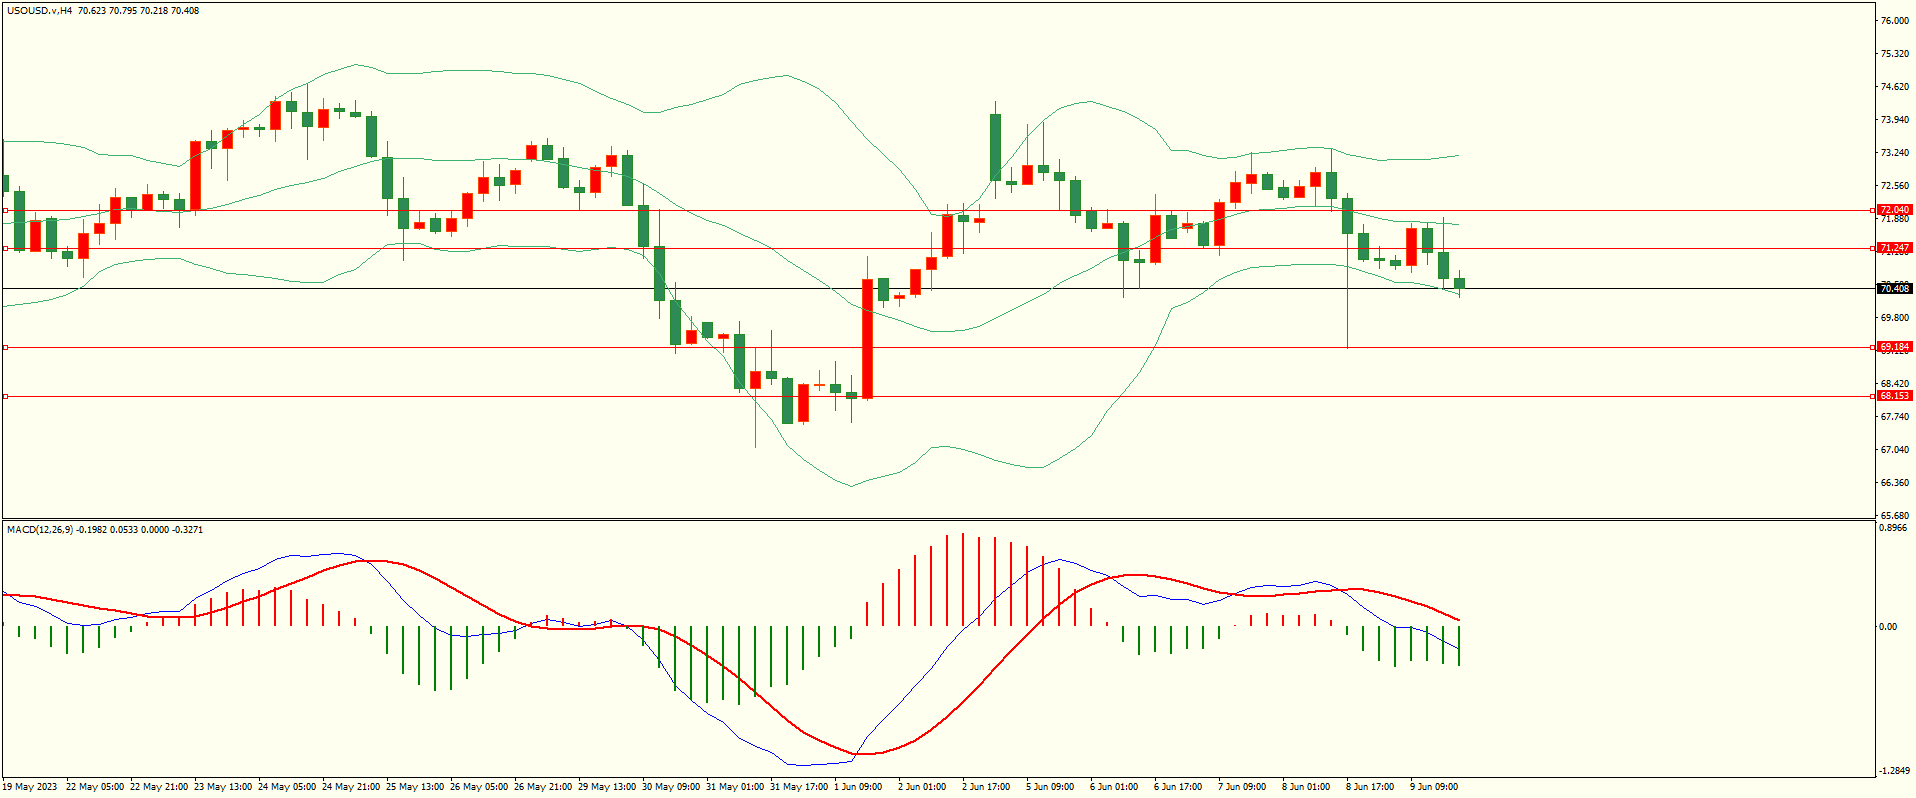The width and height of the screenshot is (1916, 798).
Task: Click the 68.420 price axis label
Action: [1894, 384]
